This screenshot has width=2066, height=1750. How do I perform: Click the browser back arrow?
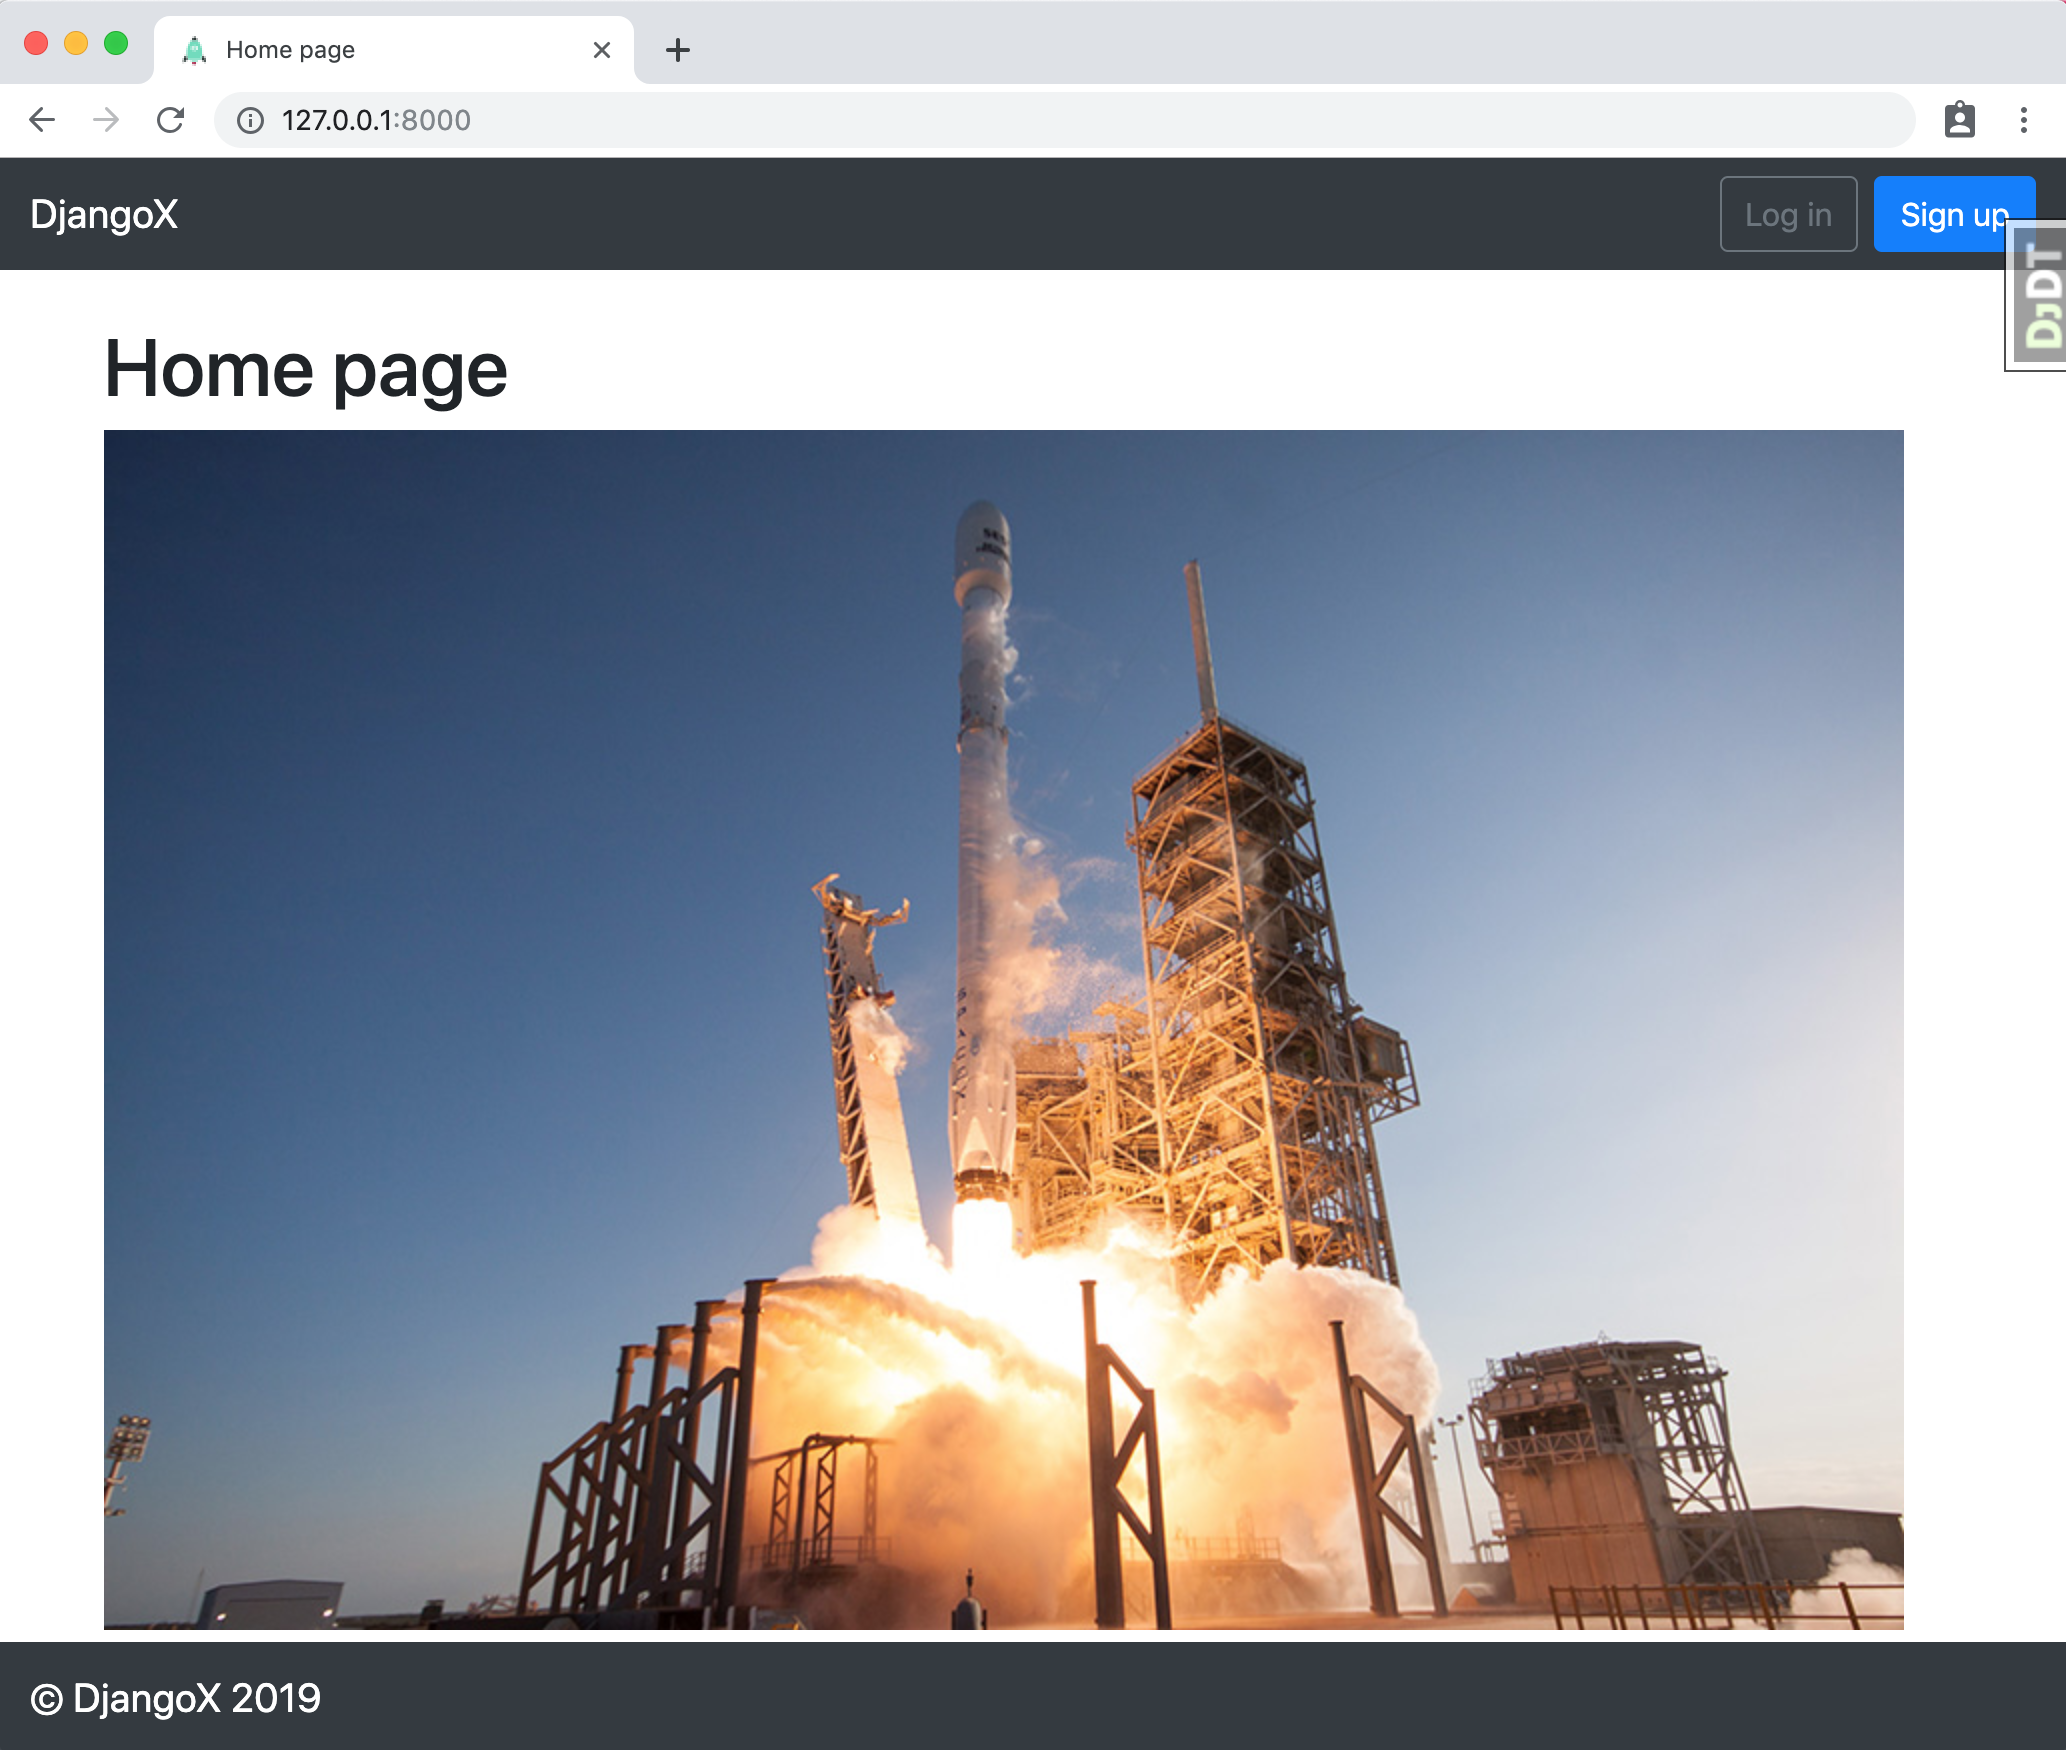coord(42,120)
